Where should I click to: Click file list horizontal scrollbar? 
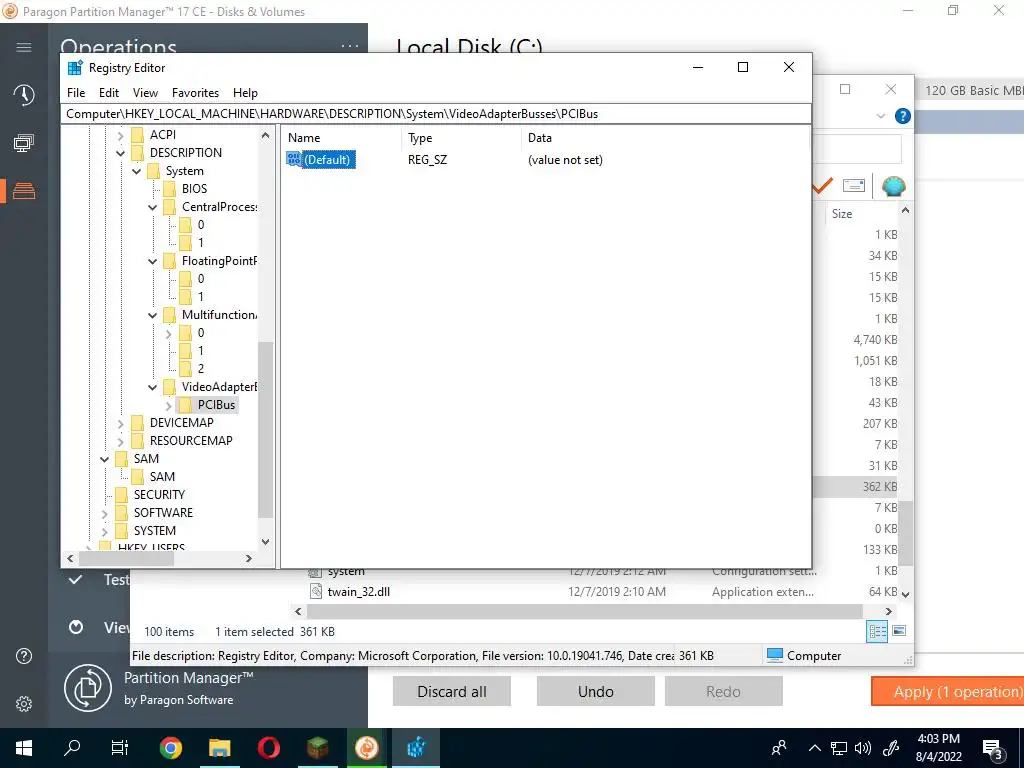click(x=584, y=611)
